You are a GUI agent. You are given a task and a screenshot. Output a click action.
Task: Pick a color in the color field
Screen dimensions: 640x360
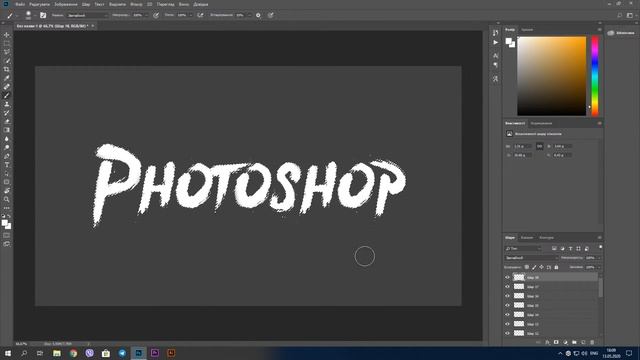pyautogui.click(x=551, y=76)
